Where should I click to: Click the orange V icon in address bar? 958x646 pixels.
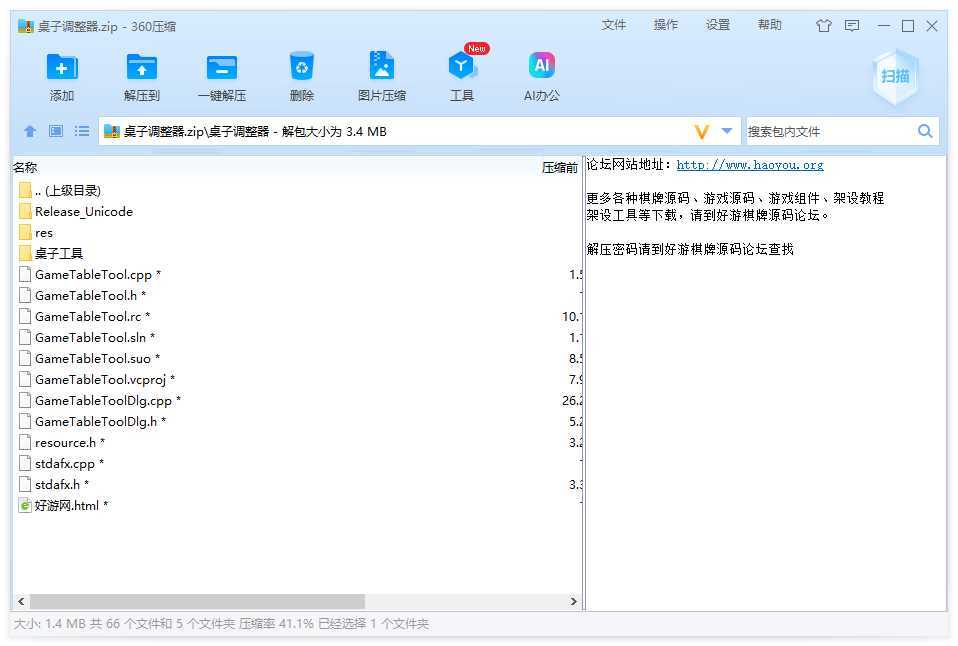(701, 131)
